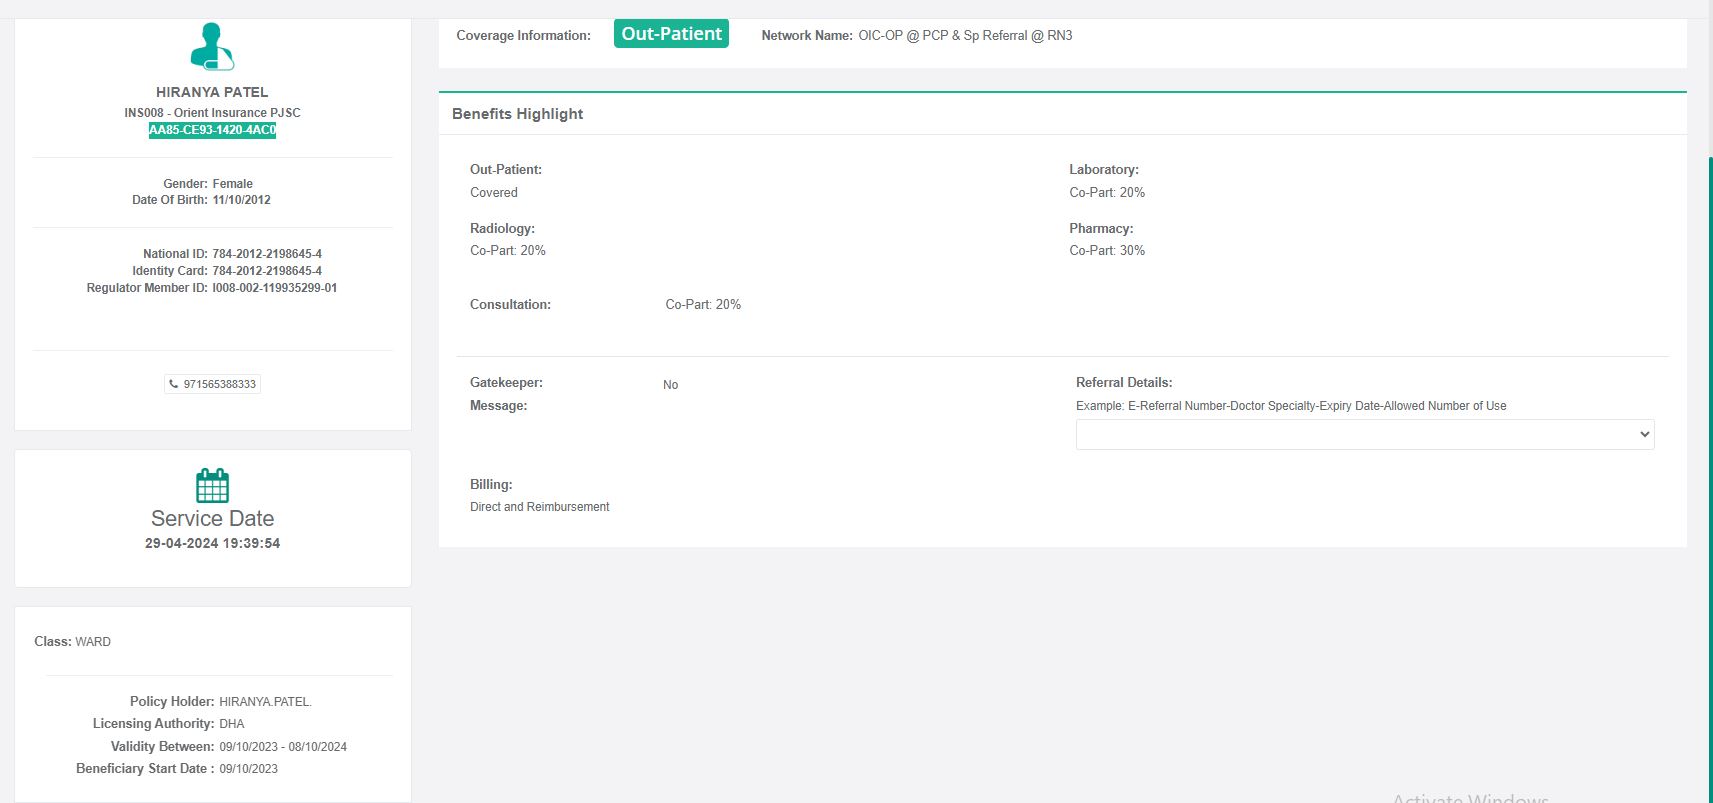Click the Service Date heading
The width and height of the screenshot is (1713, 803).
[212, 518]
